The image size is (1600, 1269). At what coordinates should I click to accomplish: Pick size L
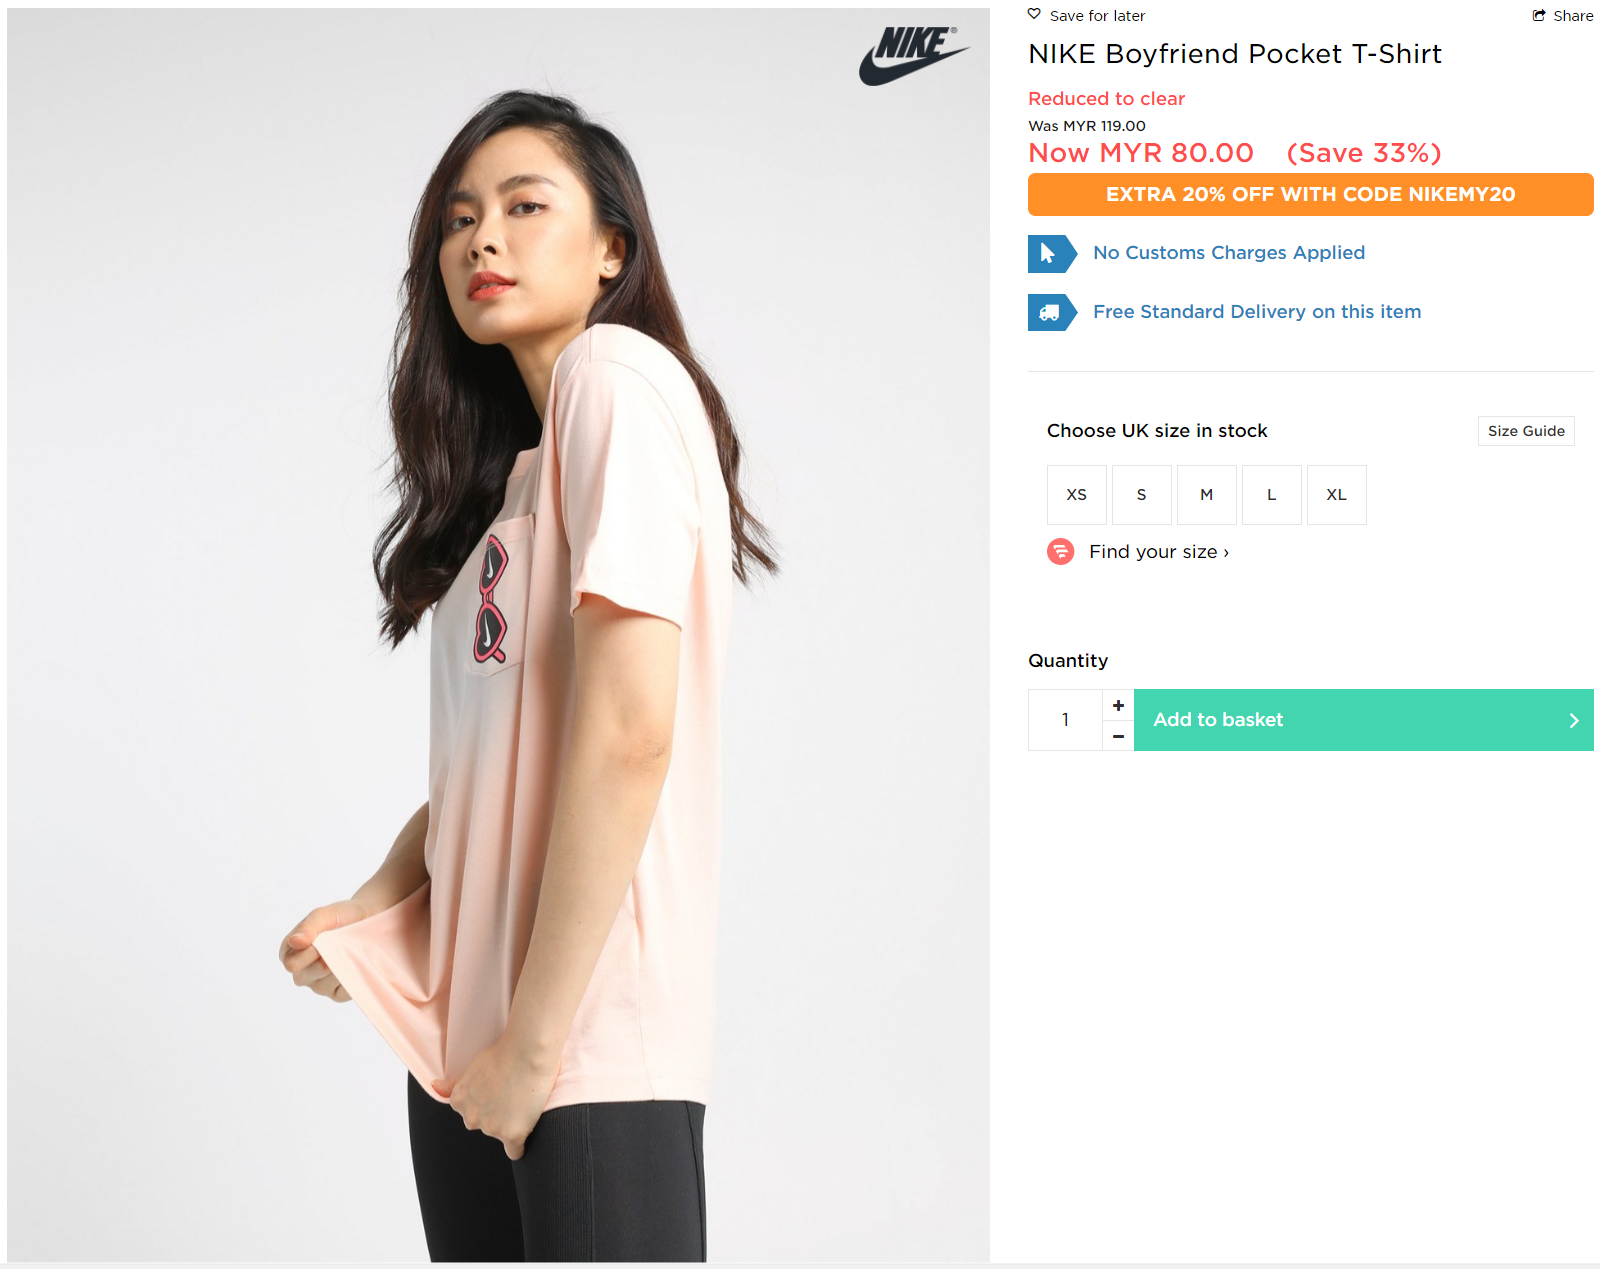(x=1271, y=495)
